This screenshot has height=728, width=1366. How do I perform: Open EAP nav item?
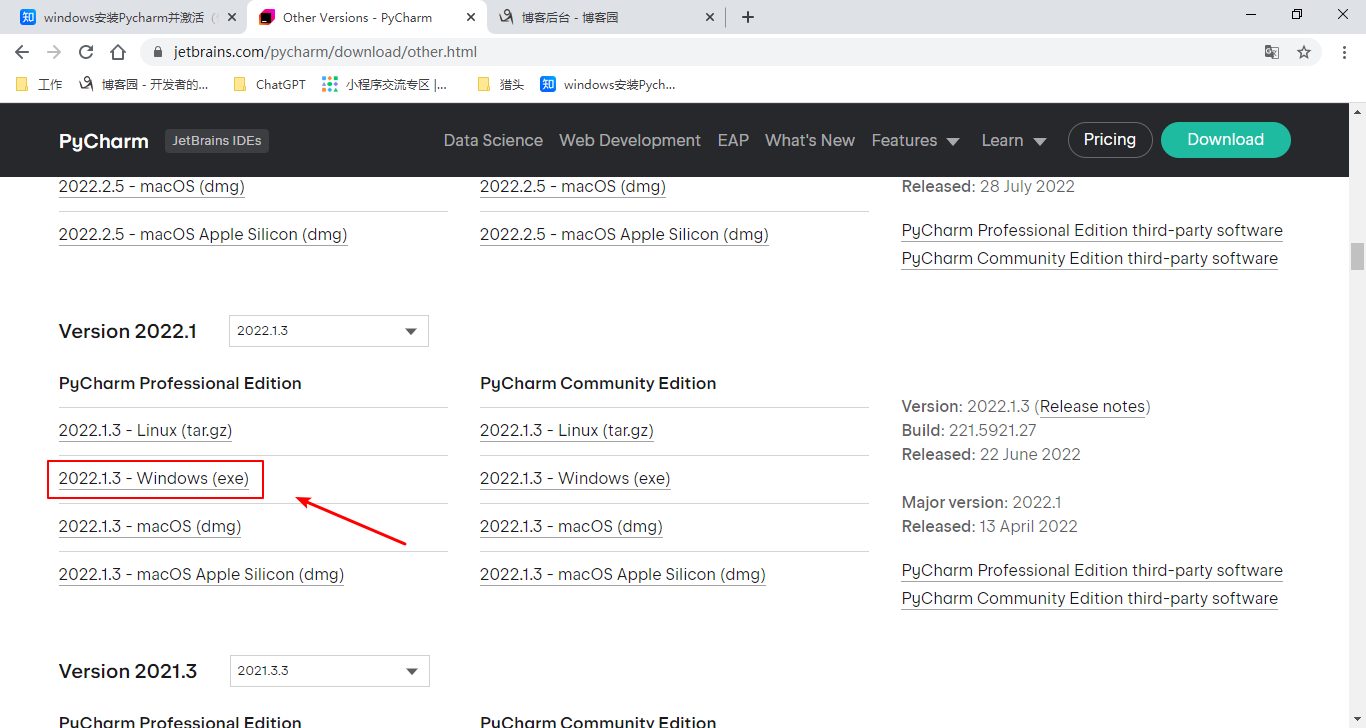click(733, 140)
